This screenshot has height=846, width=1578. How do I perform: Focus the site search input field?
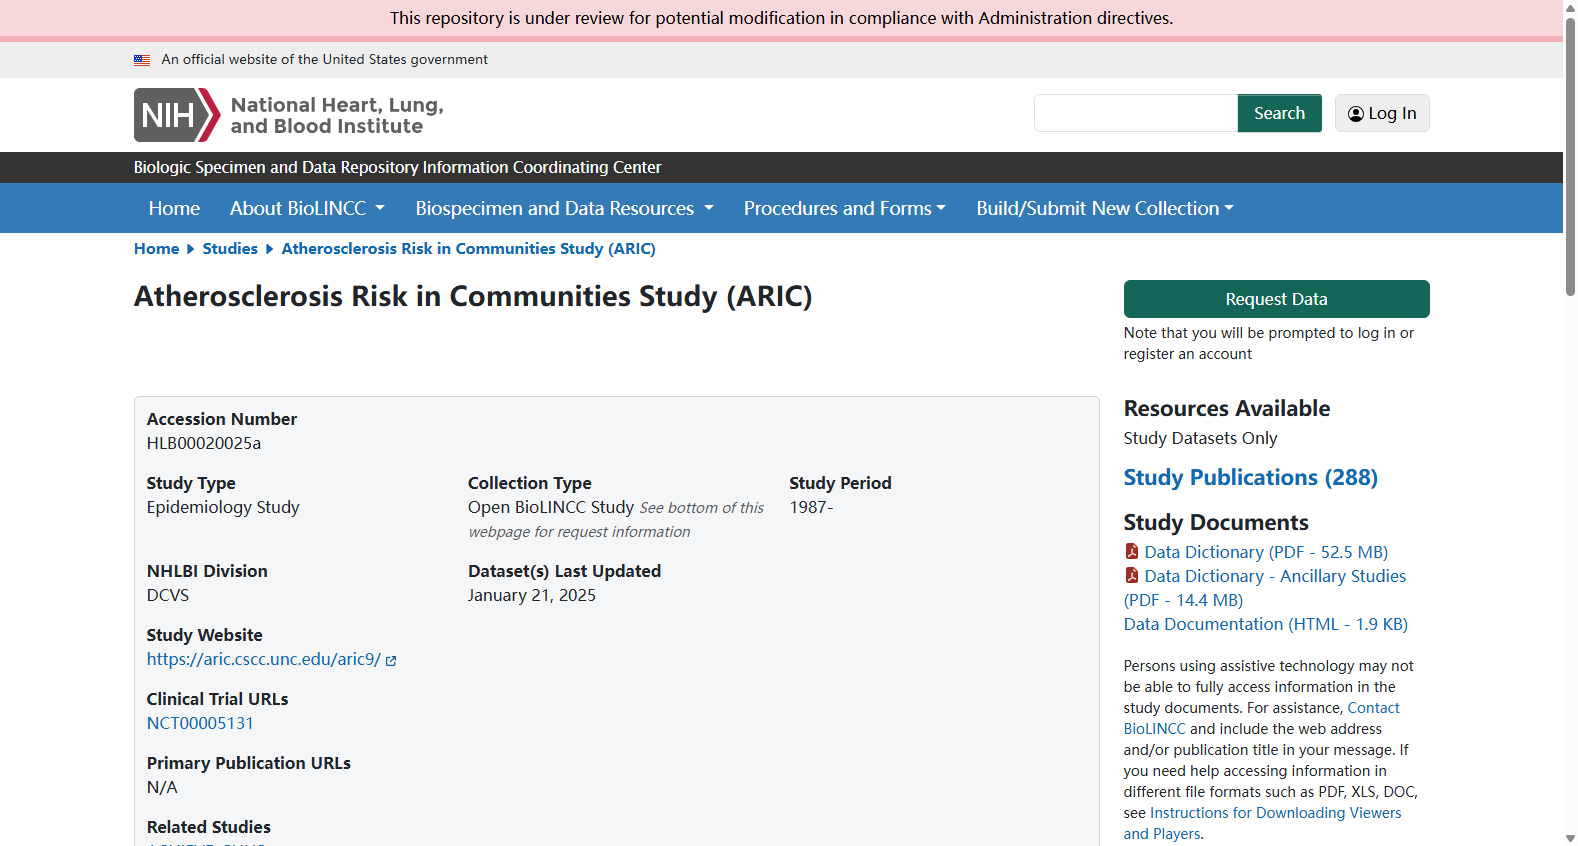tap(1136, 113)
